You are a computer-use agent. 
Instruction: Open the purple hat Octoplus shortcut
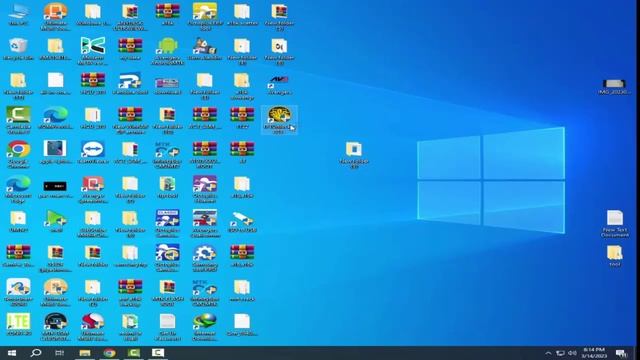pos(205,189)
